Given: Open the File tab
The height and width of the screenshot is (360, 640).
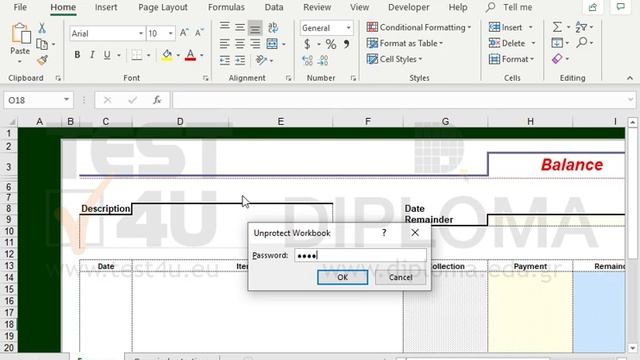Looking at the screenshot, I should pos(20,7).
